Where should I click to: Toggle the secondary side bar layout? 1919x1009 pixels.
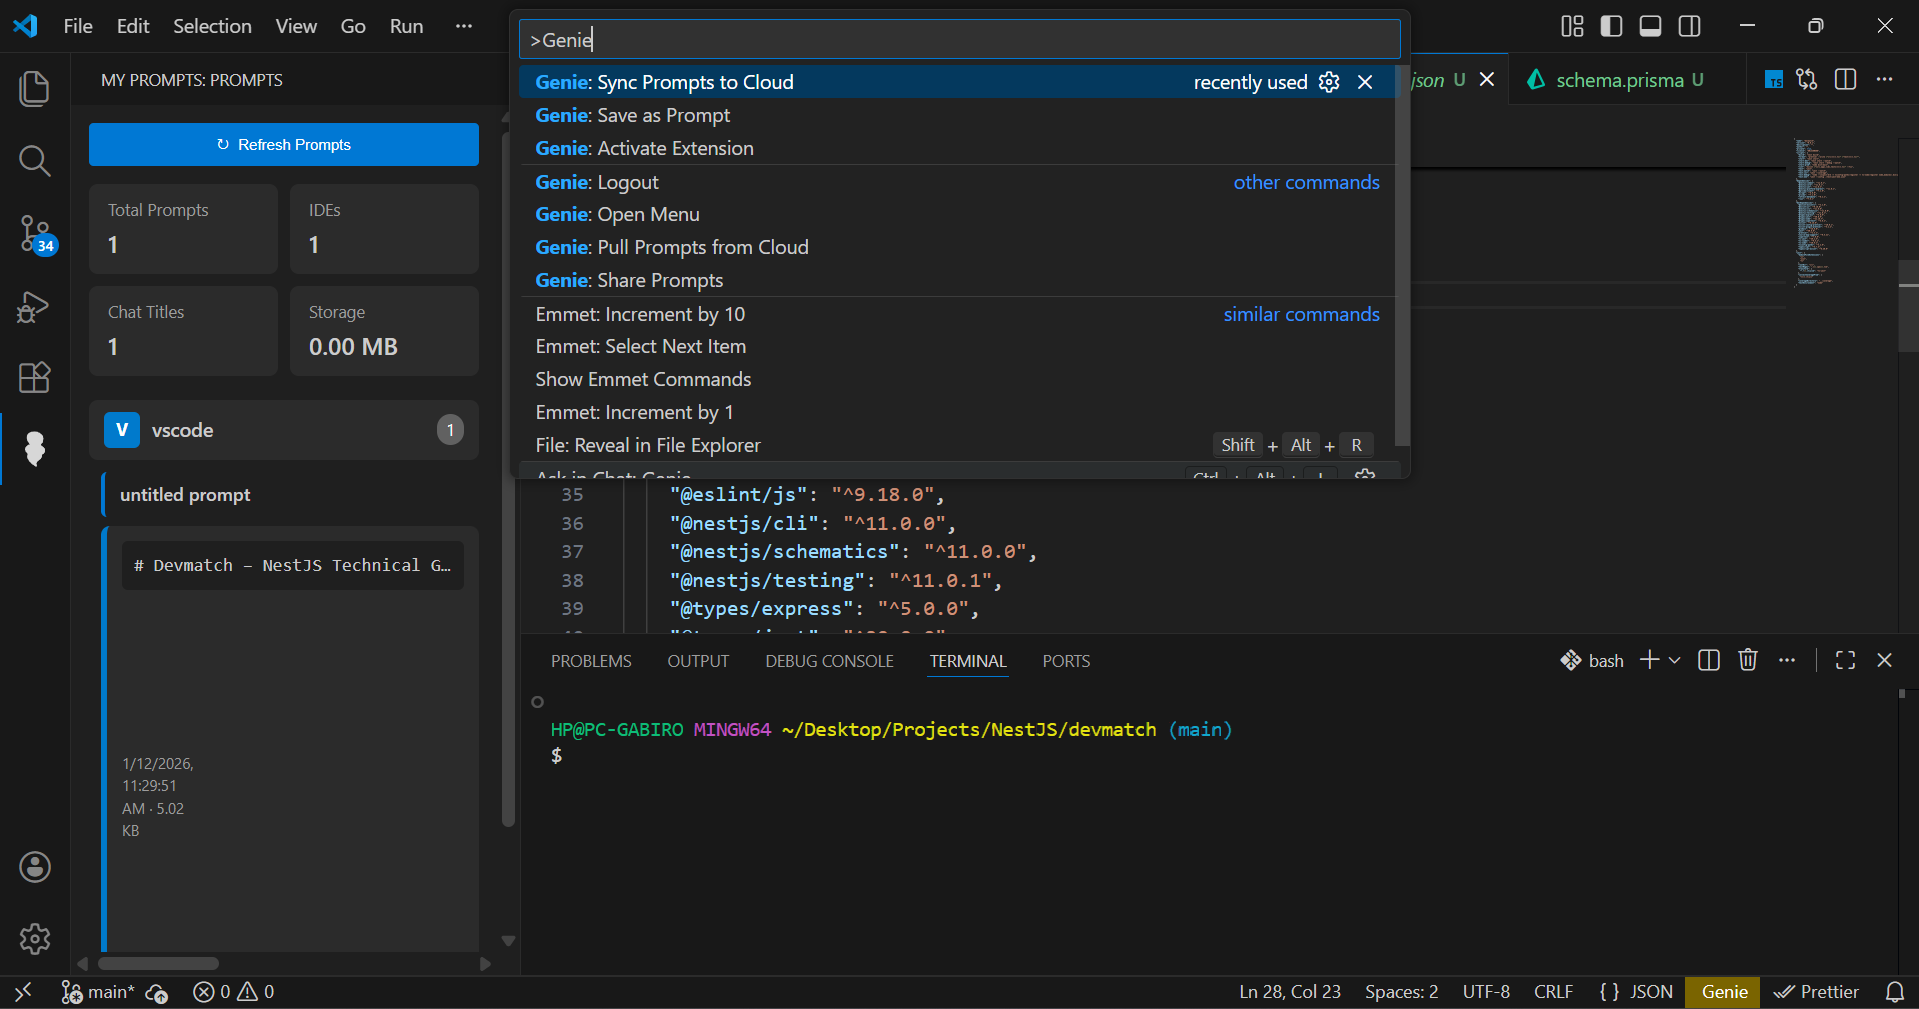(x=1689, y=26)
